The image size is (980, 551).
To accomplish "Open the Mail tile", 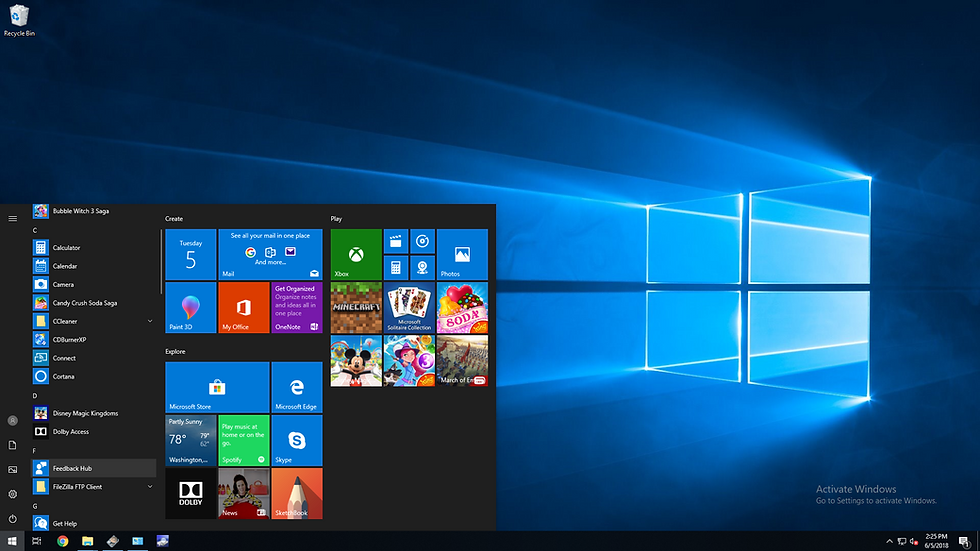I will [x=270, y=254].
